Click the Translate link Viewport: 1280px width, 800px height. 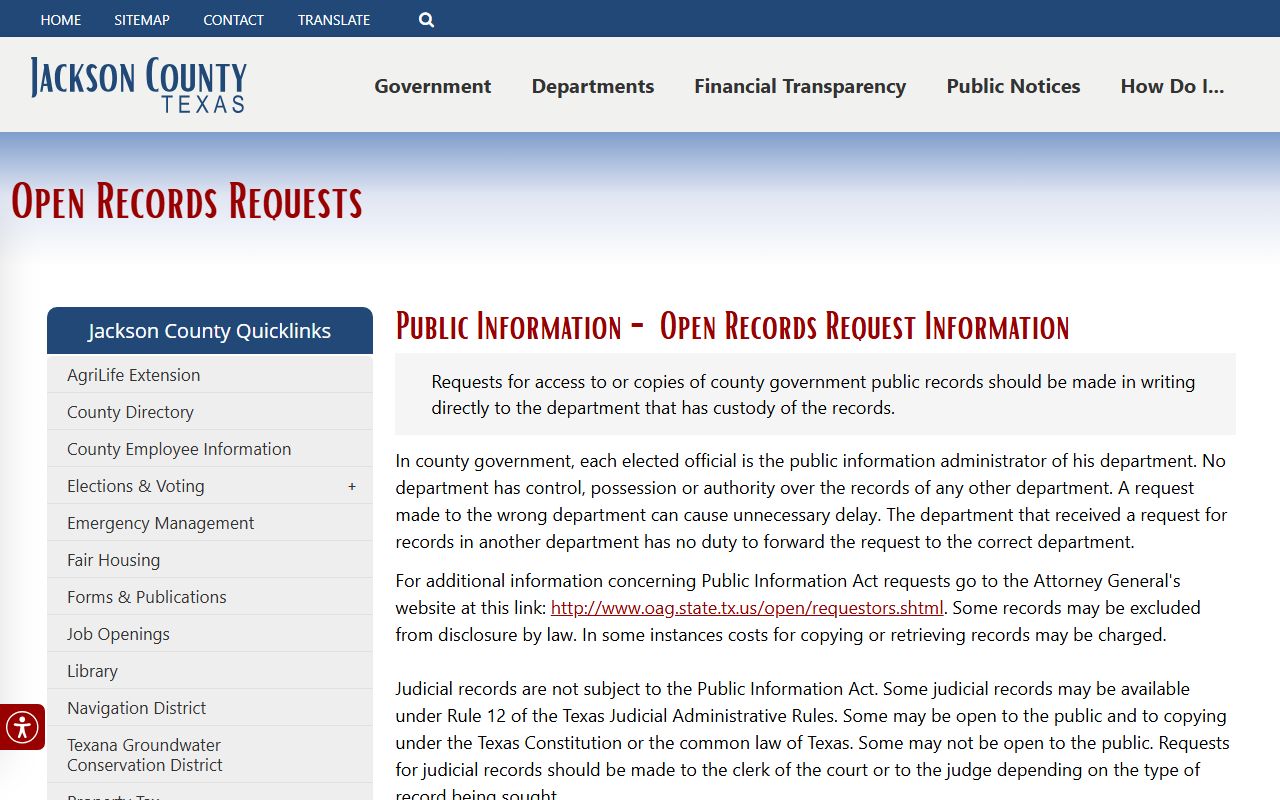click(x=334, y=20)
